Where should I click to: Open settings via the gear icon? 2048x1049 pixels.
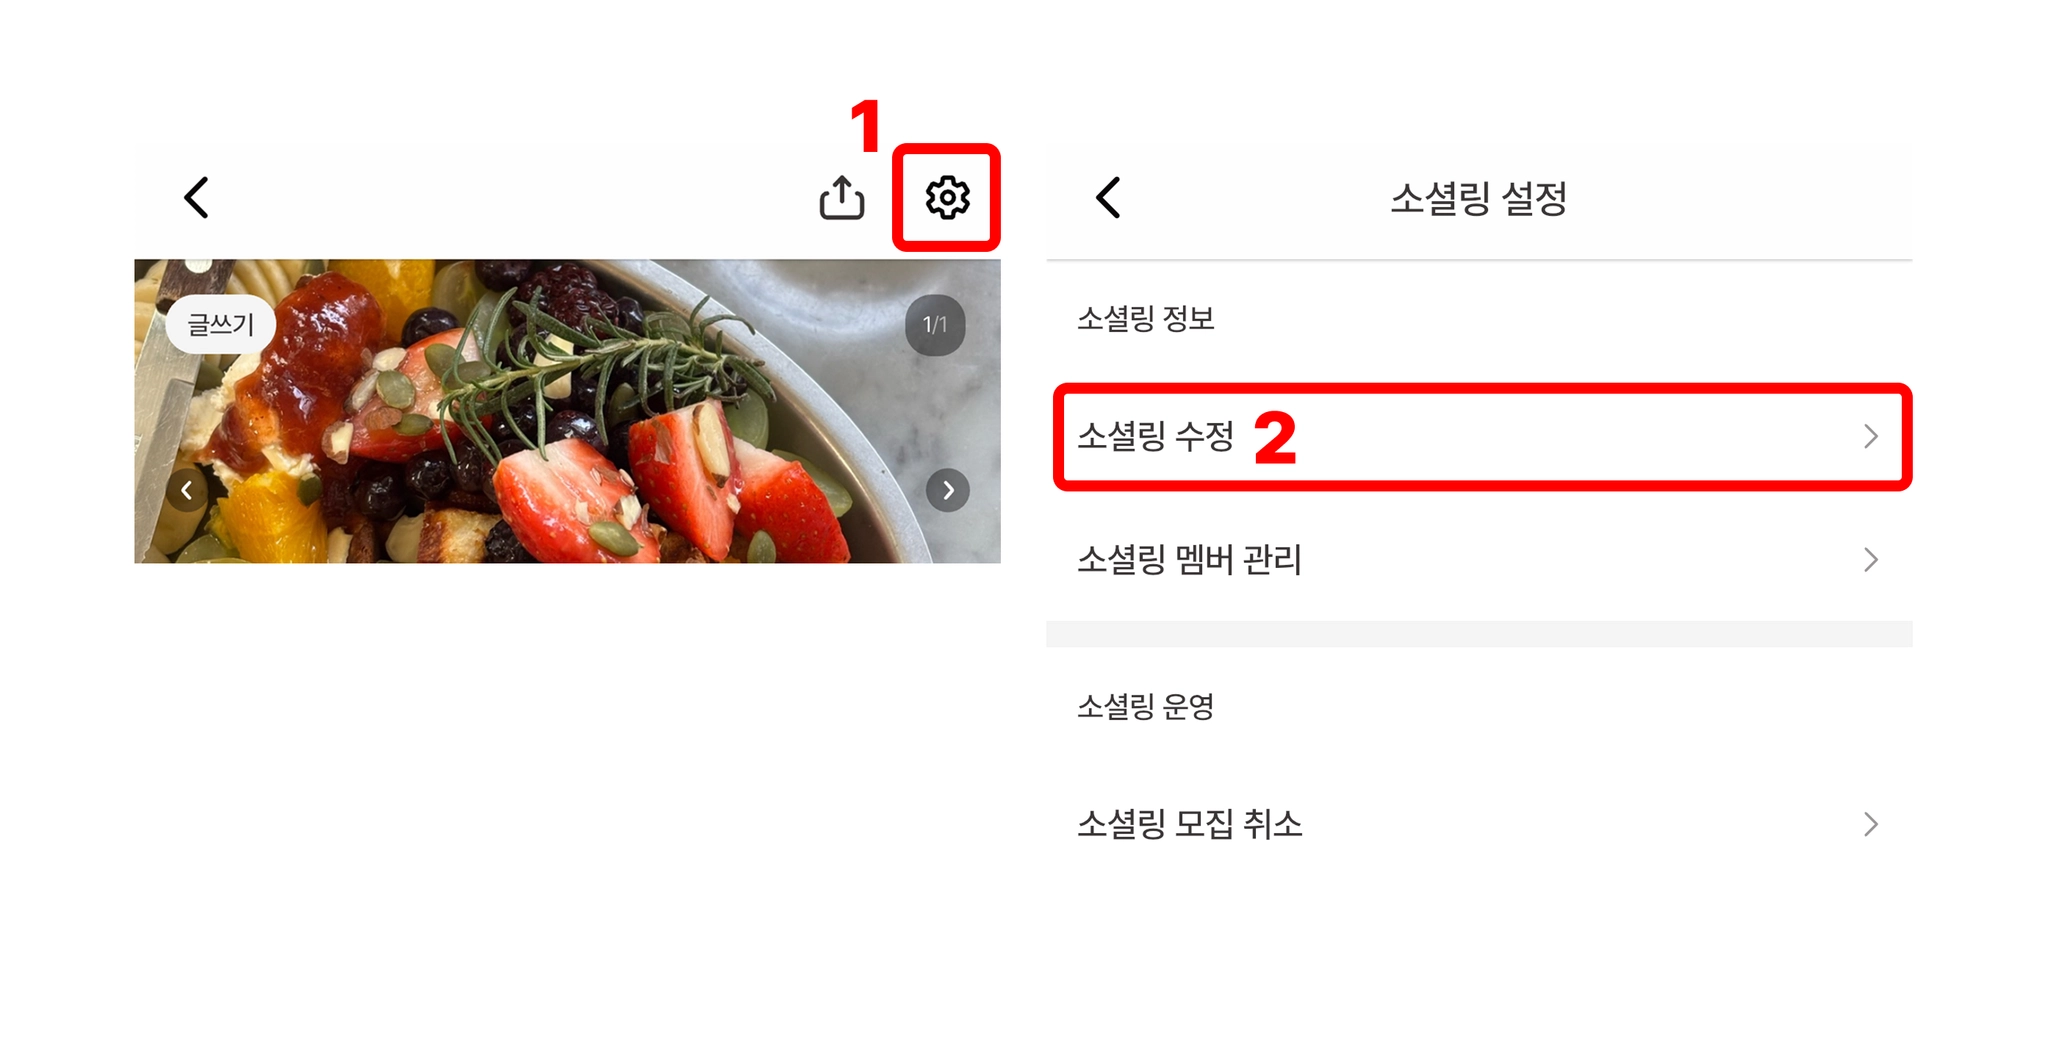(x=947, y=198)
